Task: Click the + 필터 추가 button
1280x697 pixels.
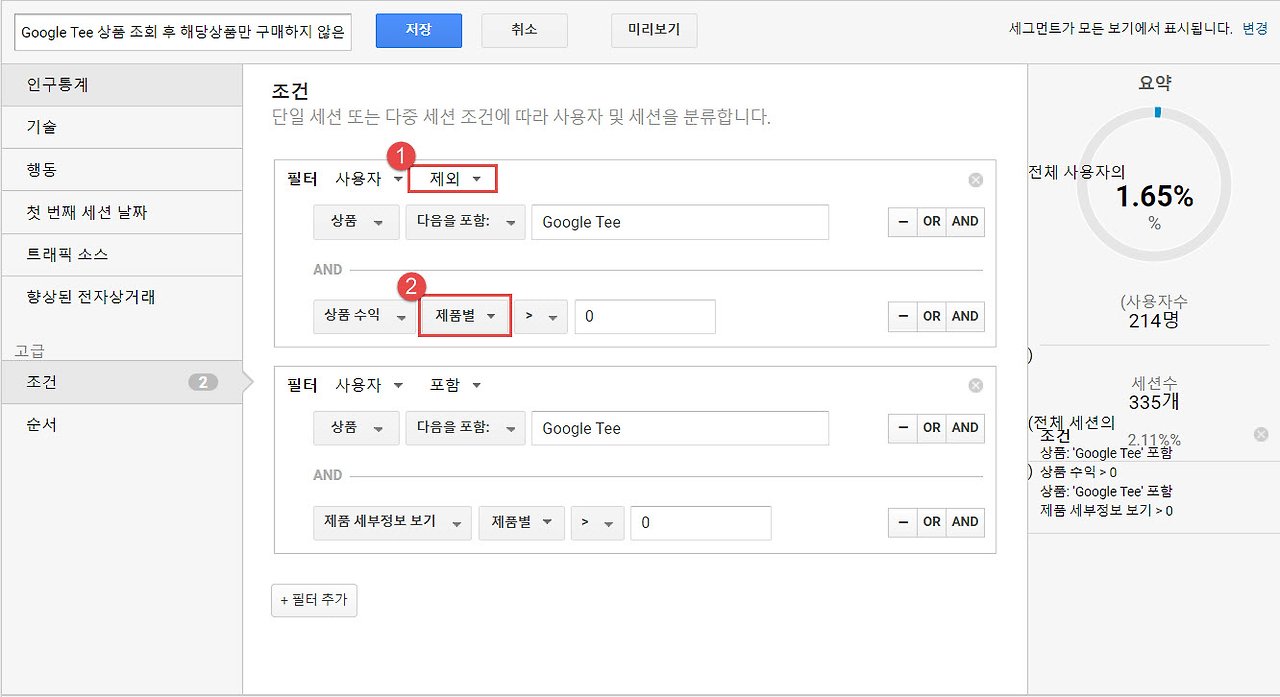Action: (314, 600)
